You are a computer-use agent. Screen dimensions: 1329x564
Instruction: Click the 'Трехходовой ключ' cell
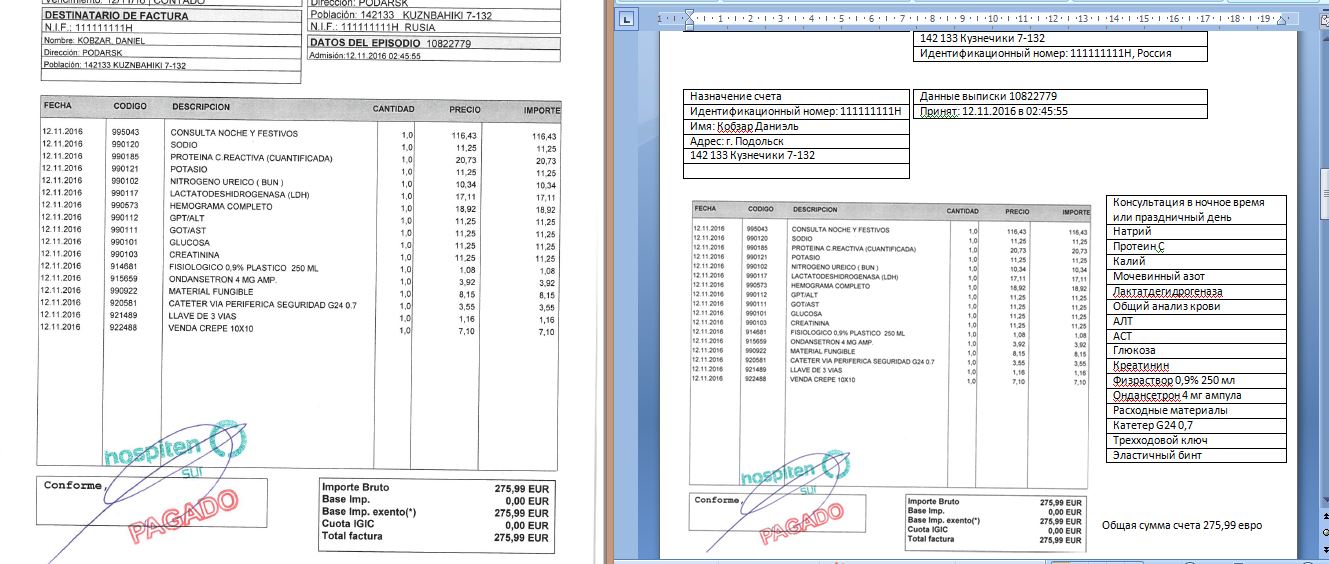1197,440
